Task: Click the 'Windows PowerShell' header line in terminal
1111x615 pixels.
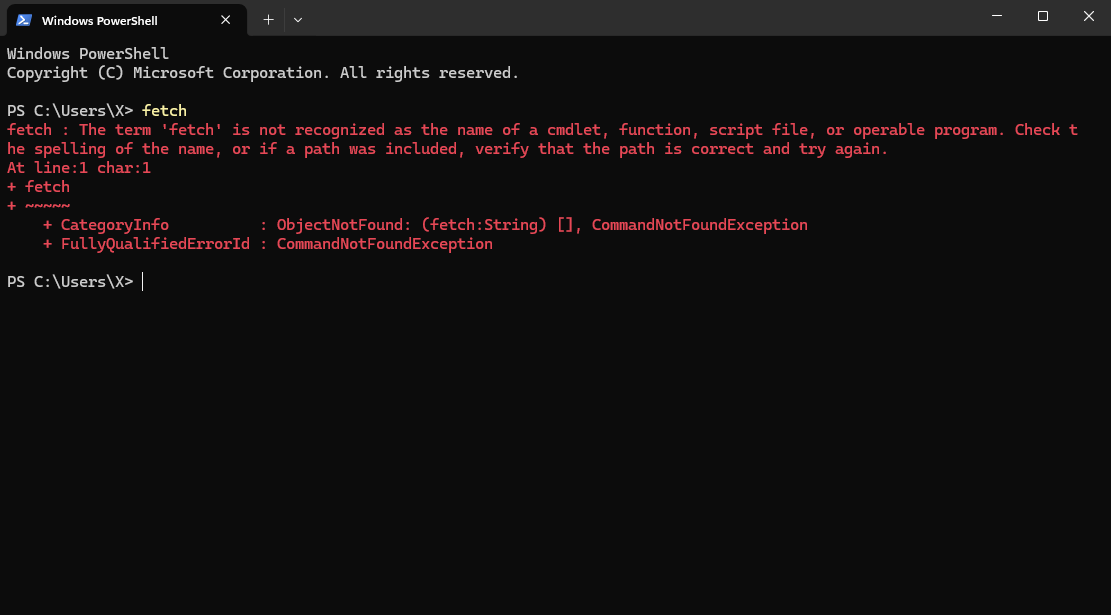Action: [x=88, y=54]
